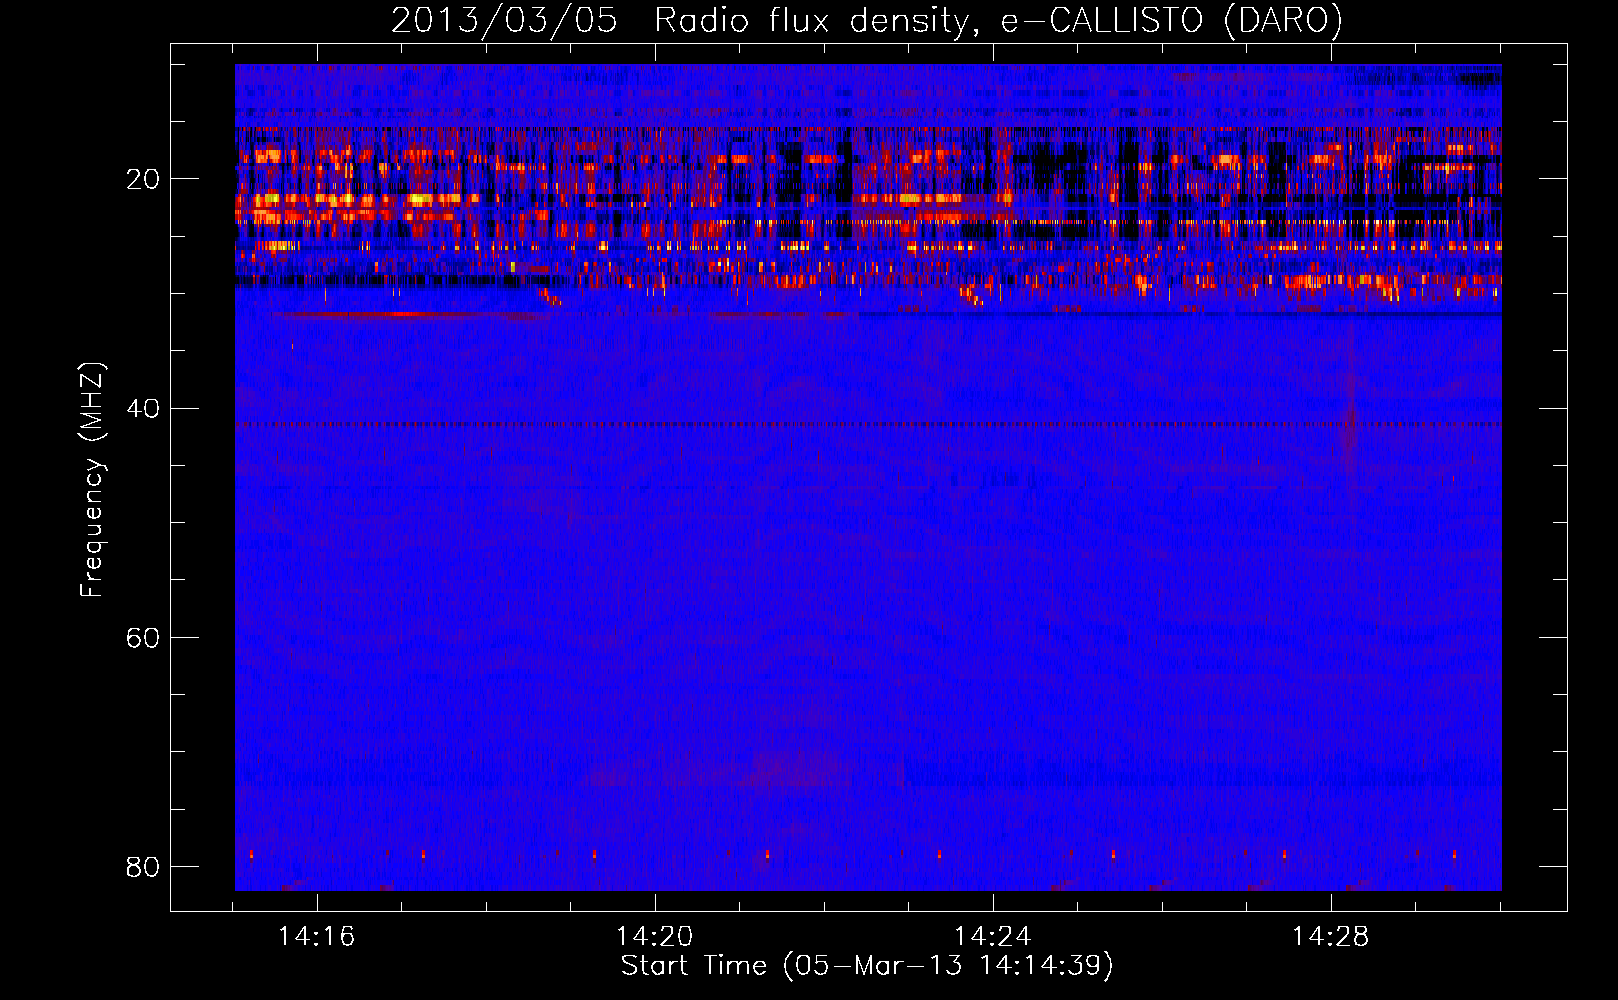Click the plot title 'Radio flux density, e-CALLISTO (DARO)'
The height and width of the screenshot is (1000, 1618).
tap(998, 21)
